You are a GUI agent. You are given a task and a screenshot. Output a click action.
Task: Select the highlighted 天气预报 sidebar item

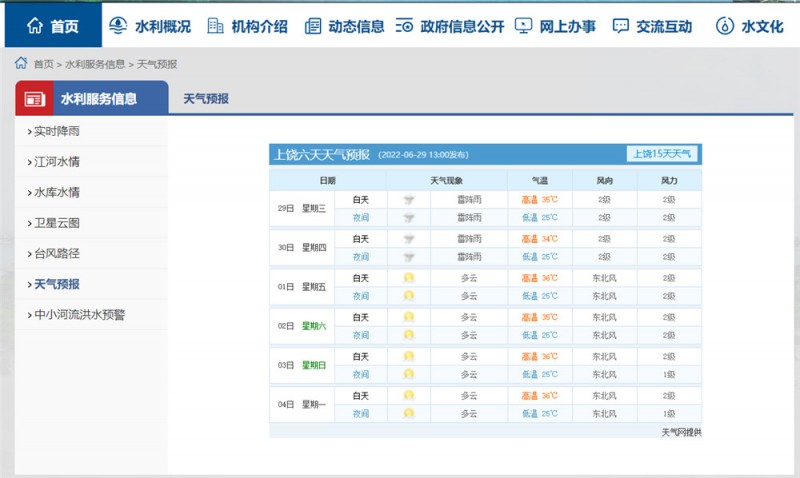92,284
